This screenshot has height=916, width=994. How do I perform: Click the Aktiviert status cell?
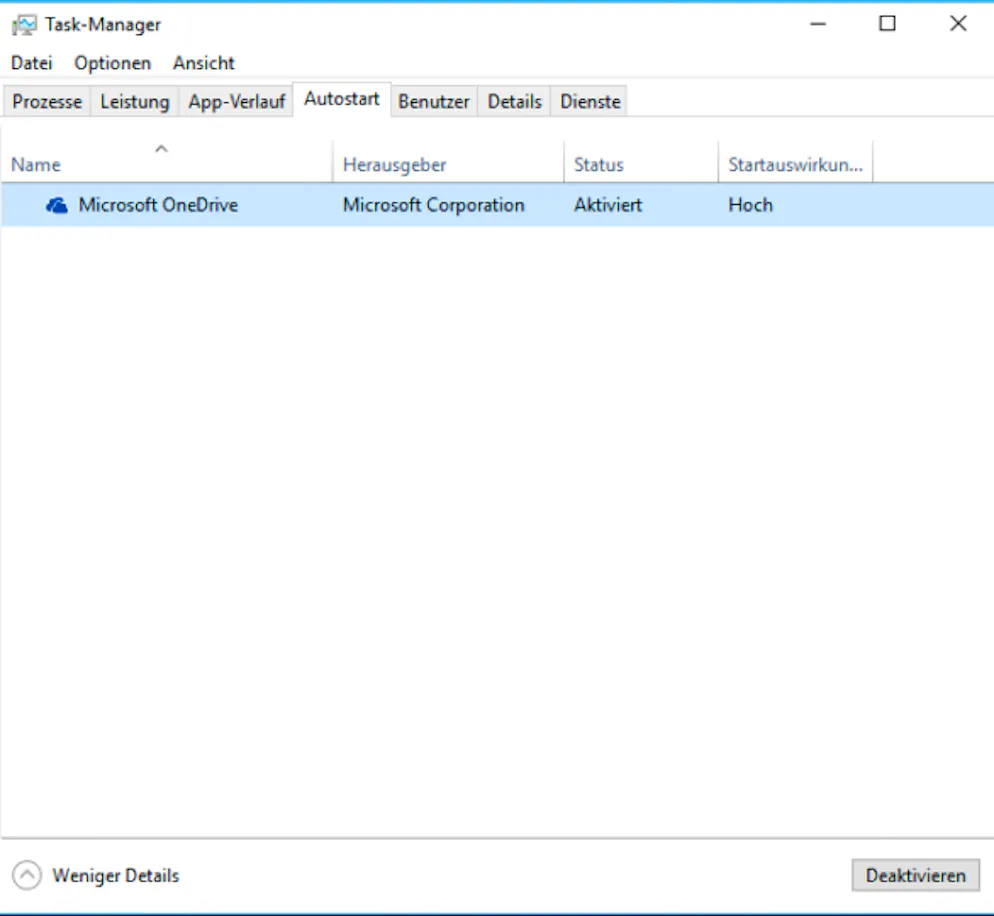(608, 205)
